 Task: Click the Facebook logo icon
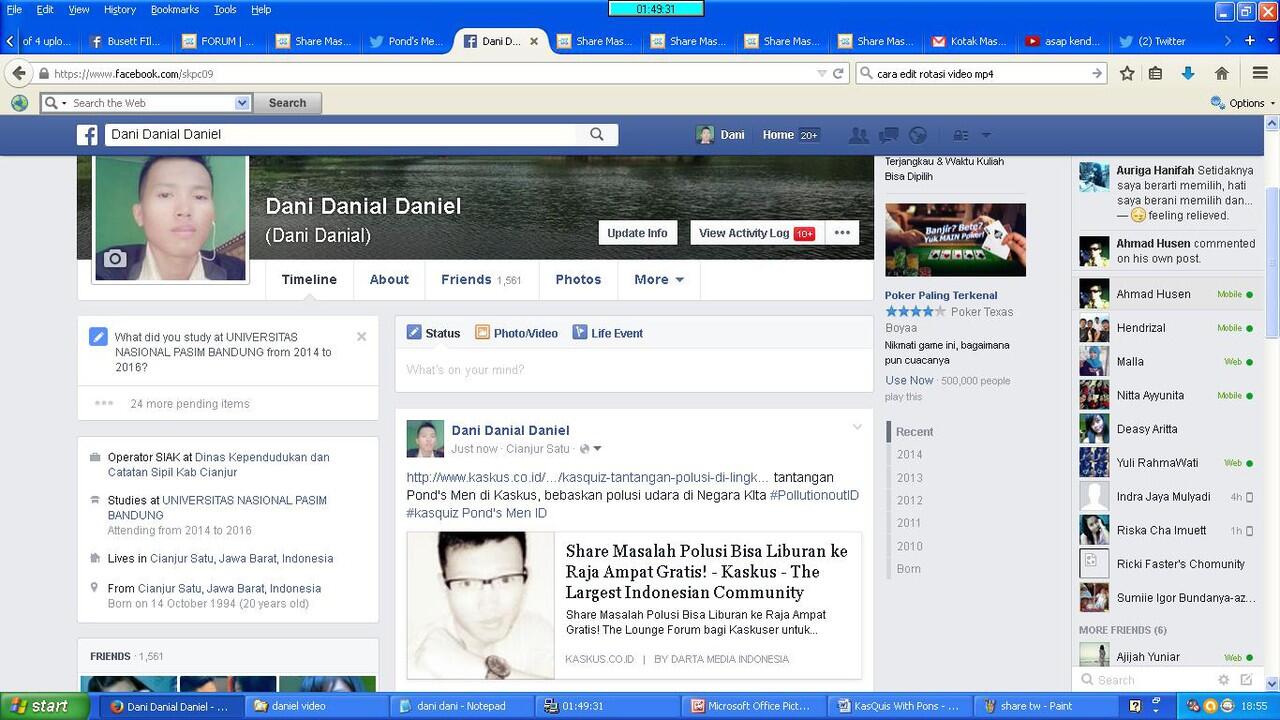click(x=88, y=135)
